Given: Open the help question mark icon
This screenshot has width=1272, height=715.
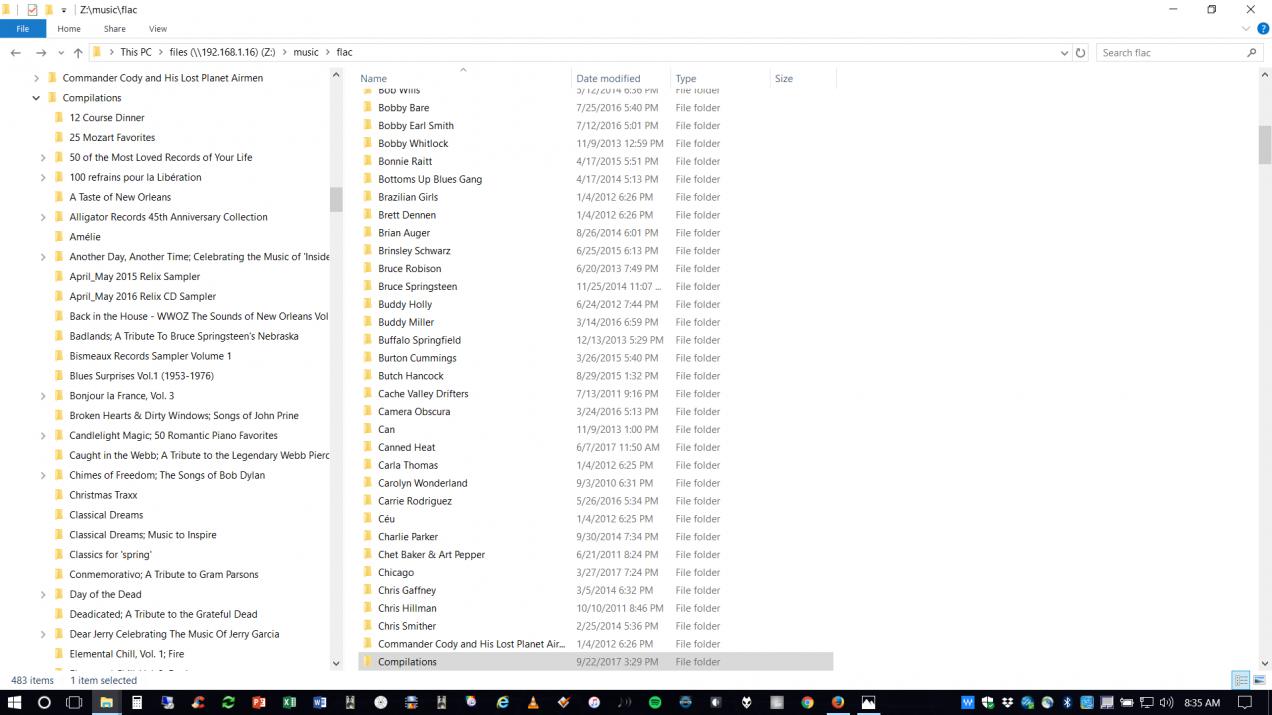Looking at the screenshot, I should 1260,29.
